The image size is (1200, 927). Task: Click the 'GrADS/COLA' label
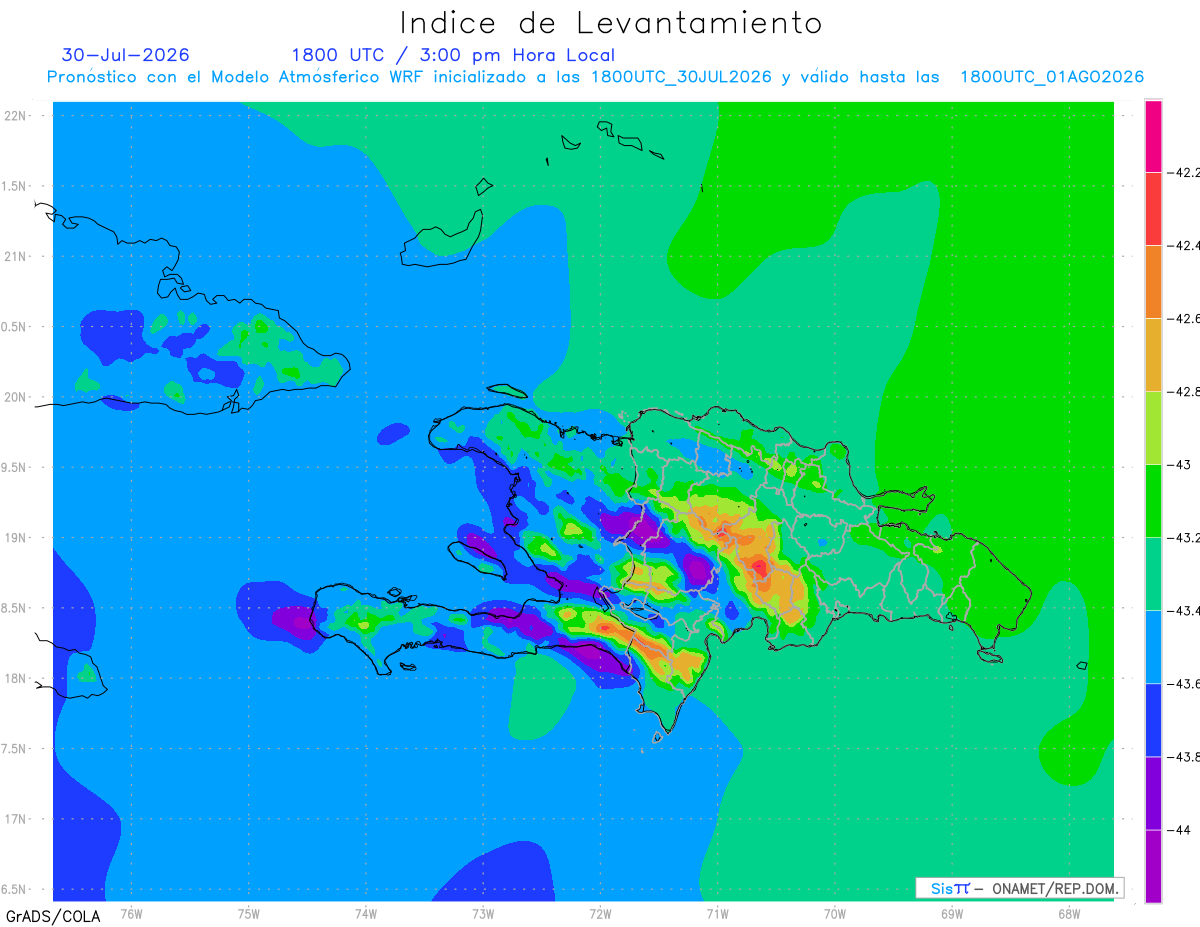(53, 916)
